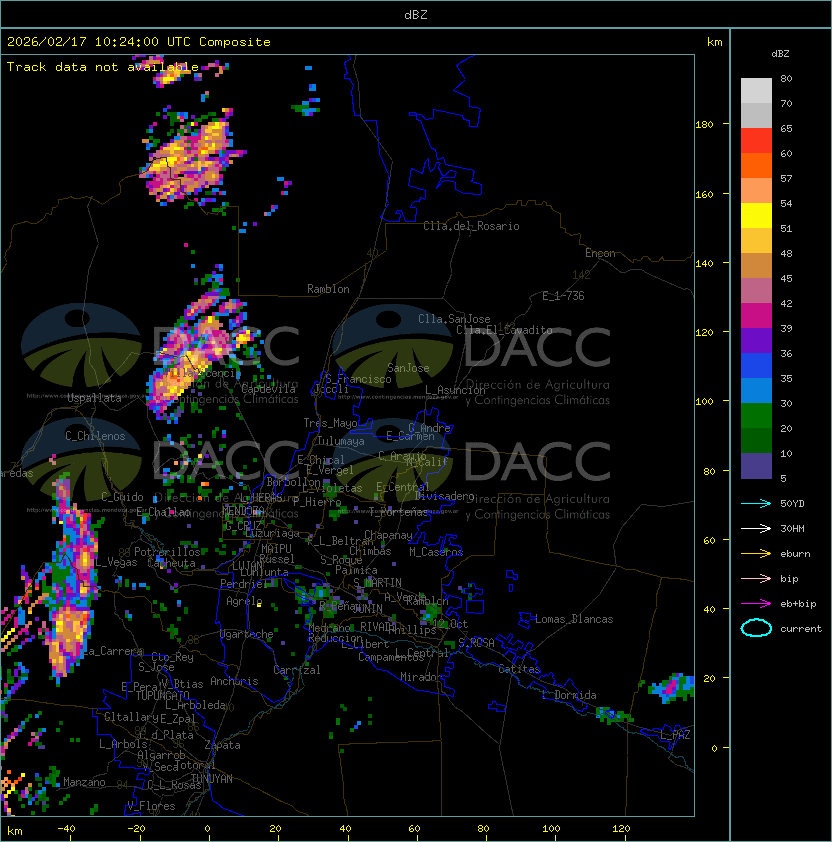Pick the red swatch in dBZ scale
The width and height of the screenshot is (832, 842).
tap(756, 141)
